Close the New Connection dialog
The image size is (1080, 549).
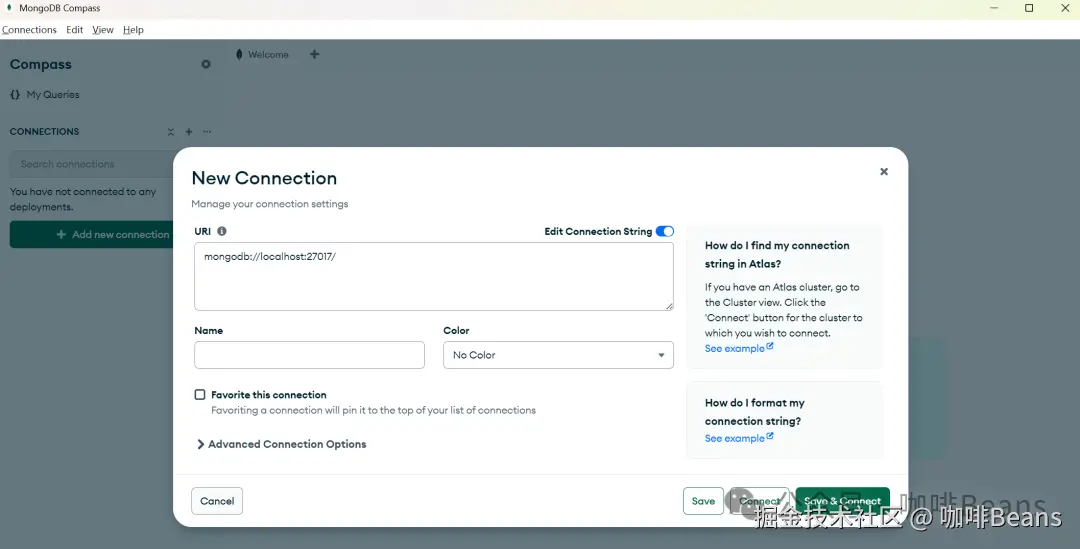click(x=884, y=172)
